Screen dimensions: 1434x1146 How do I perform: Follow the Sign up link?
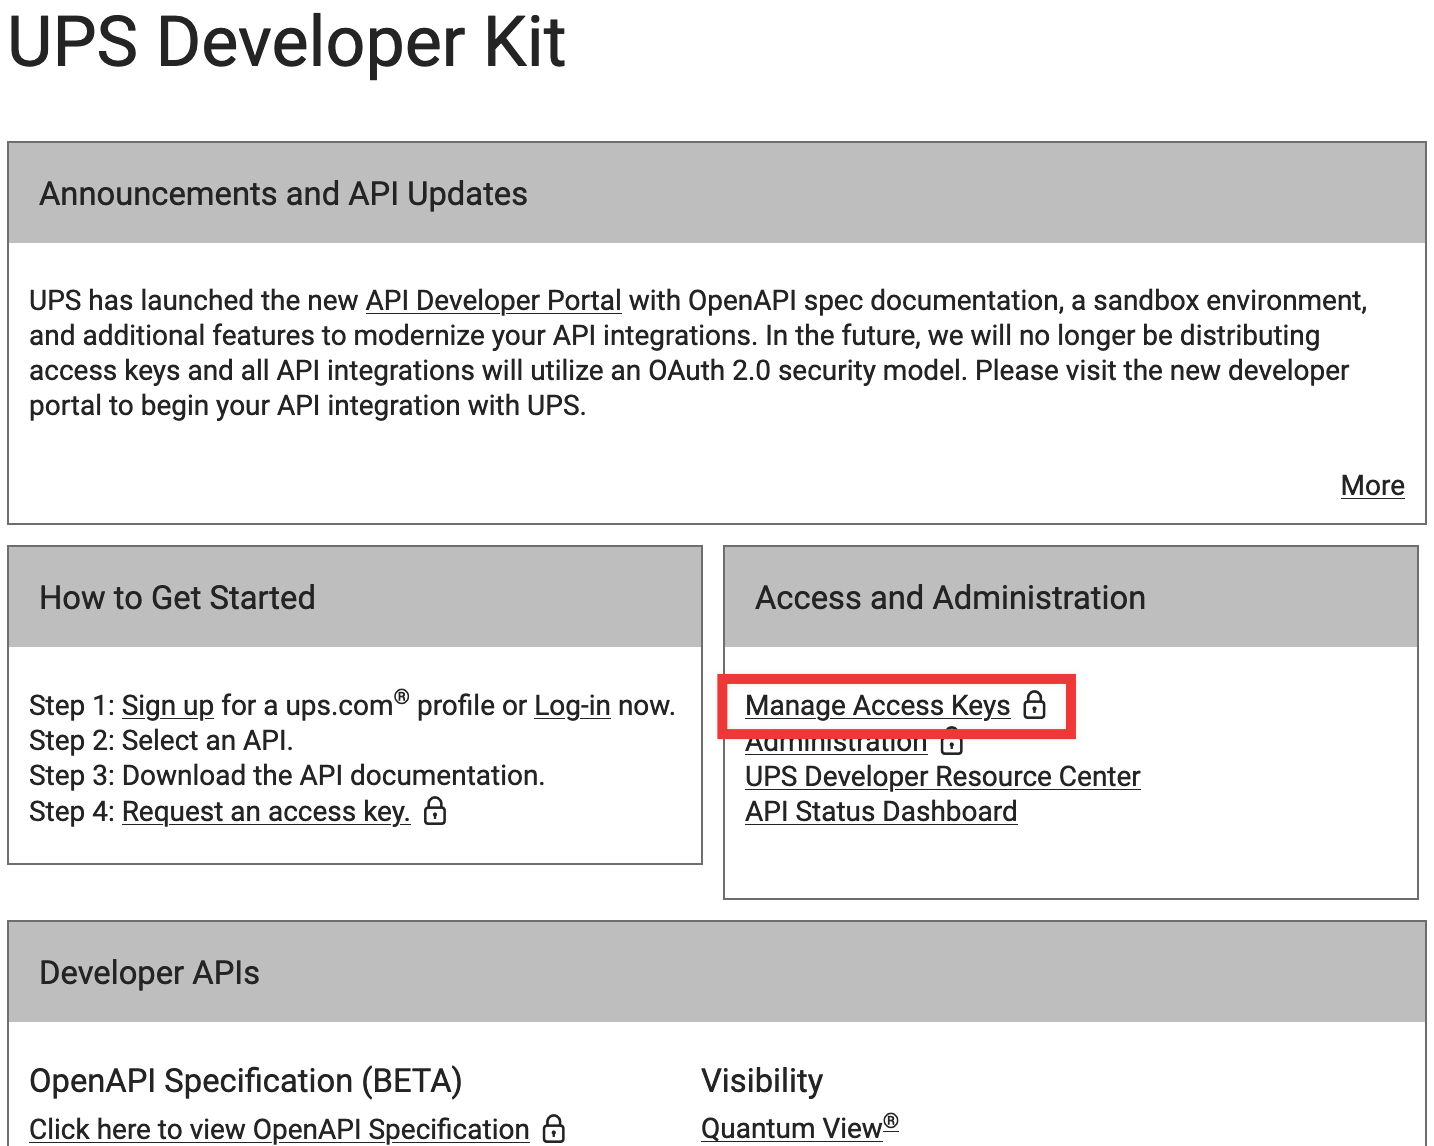(x=167, y=705)
